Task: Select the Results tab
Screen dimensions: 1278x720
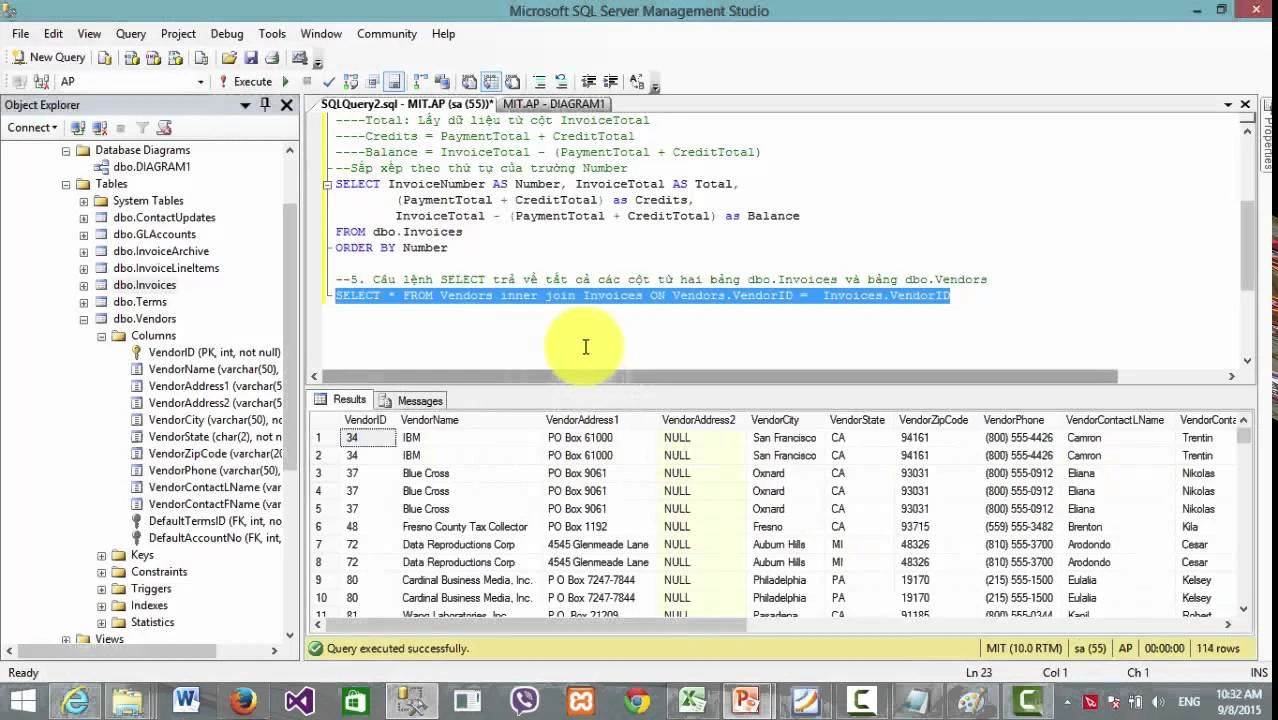Action: [x=342, y=400]
